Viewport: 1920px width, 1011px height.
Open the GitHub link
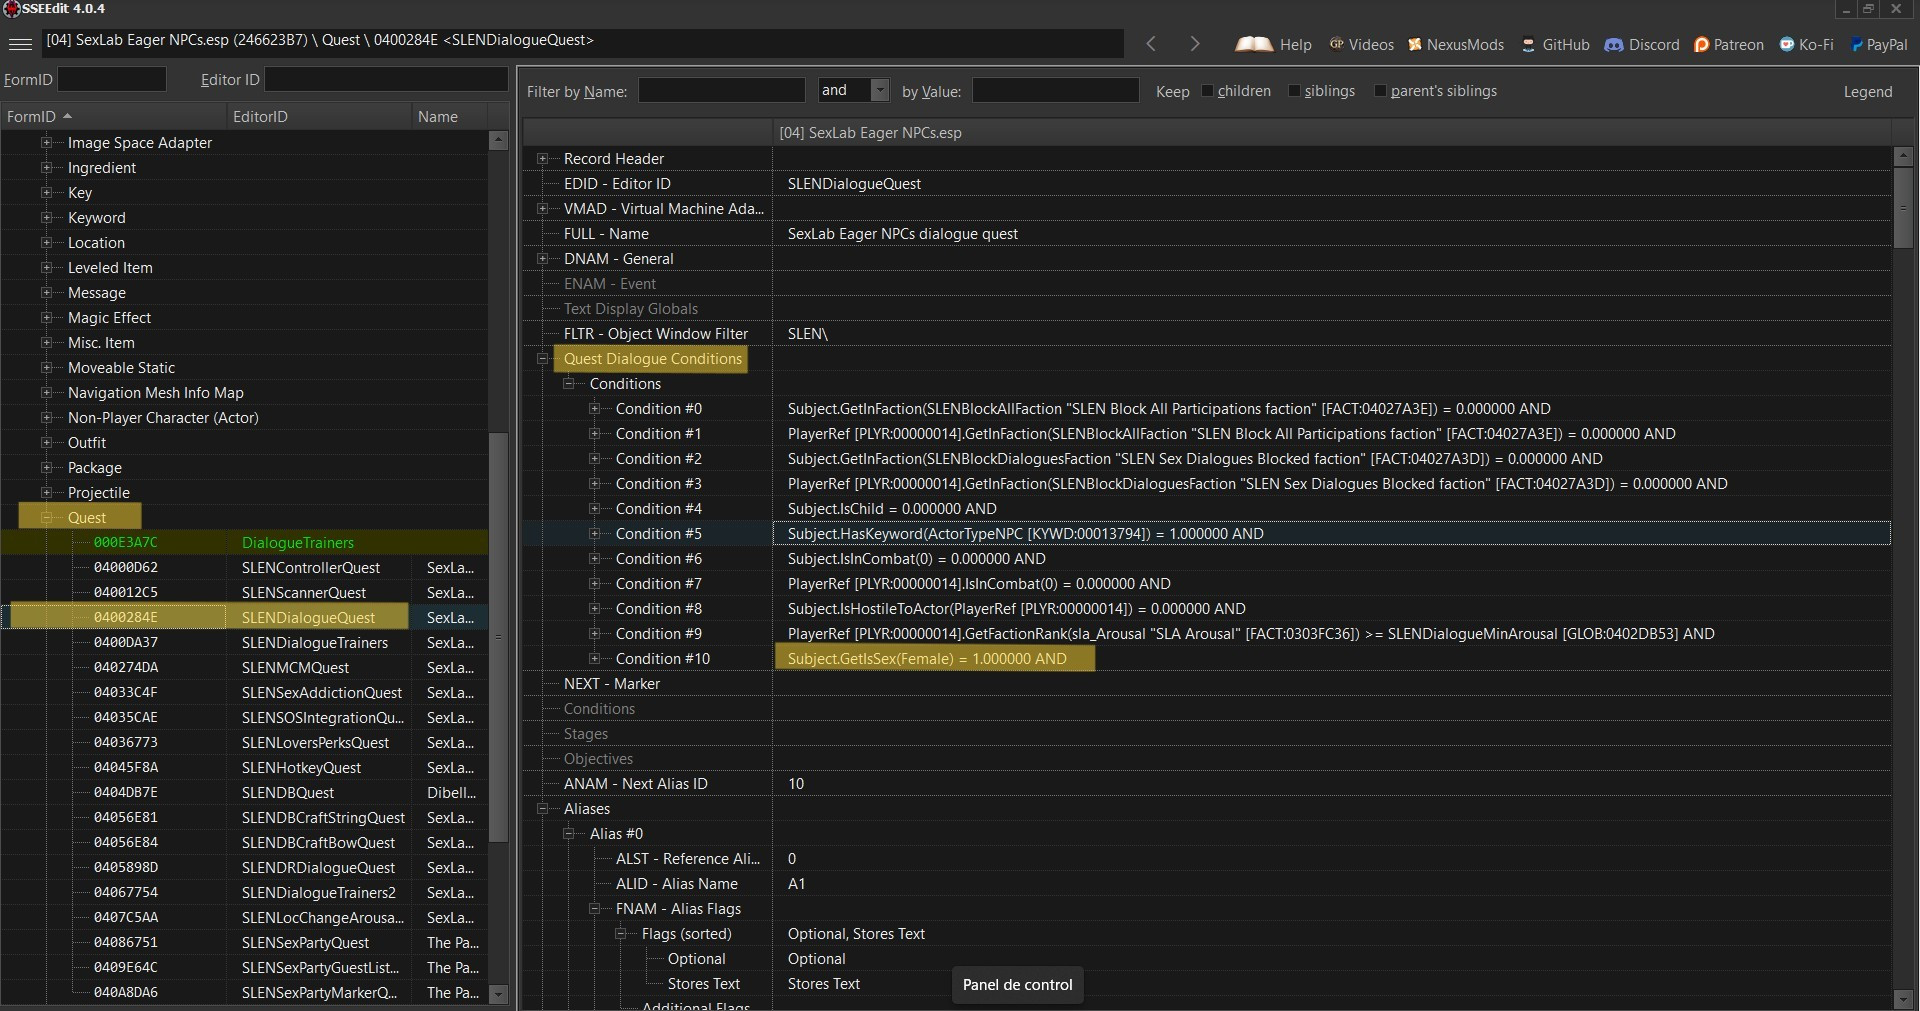coord(1556,45)
